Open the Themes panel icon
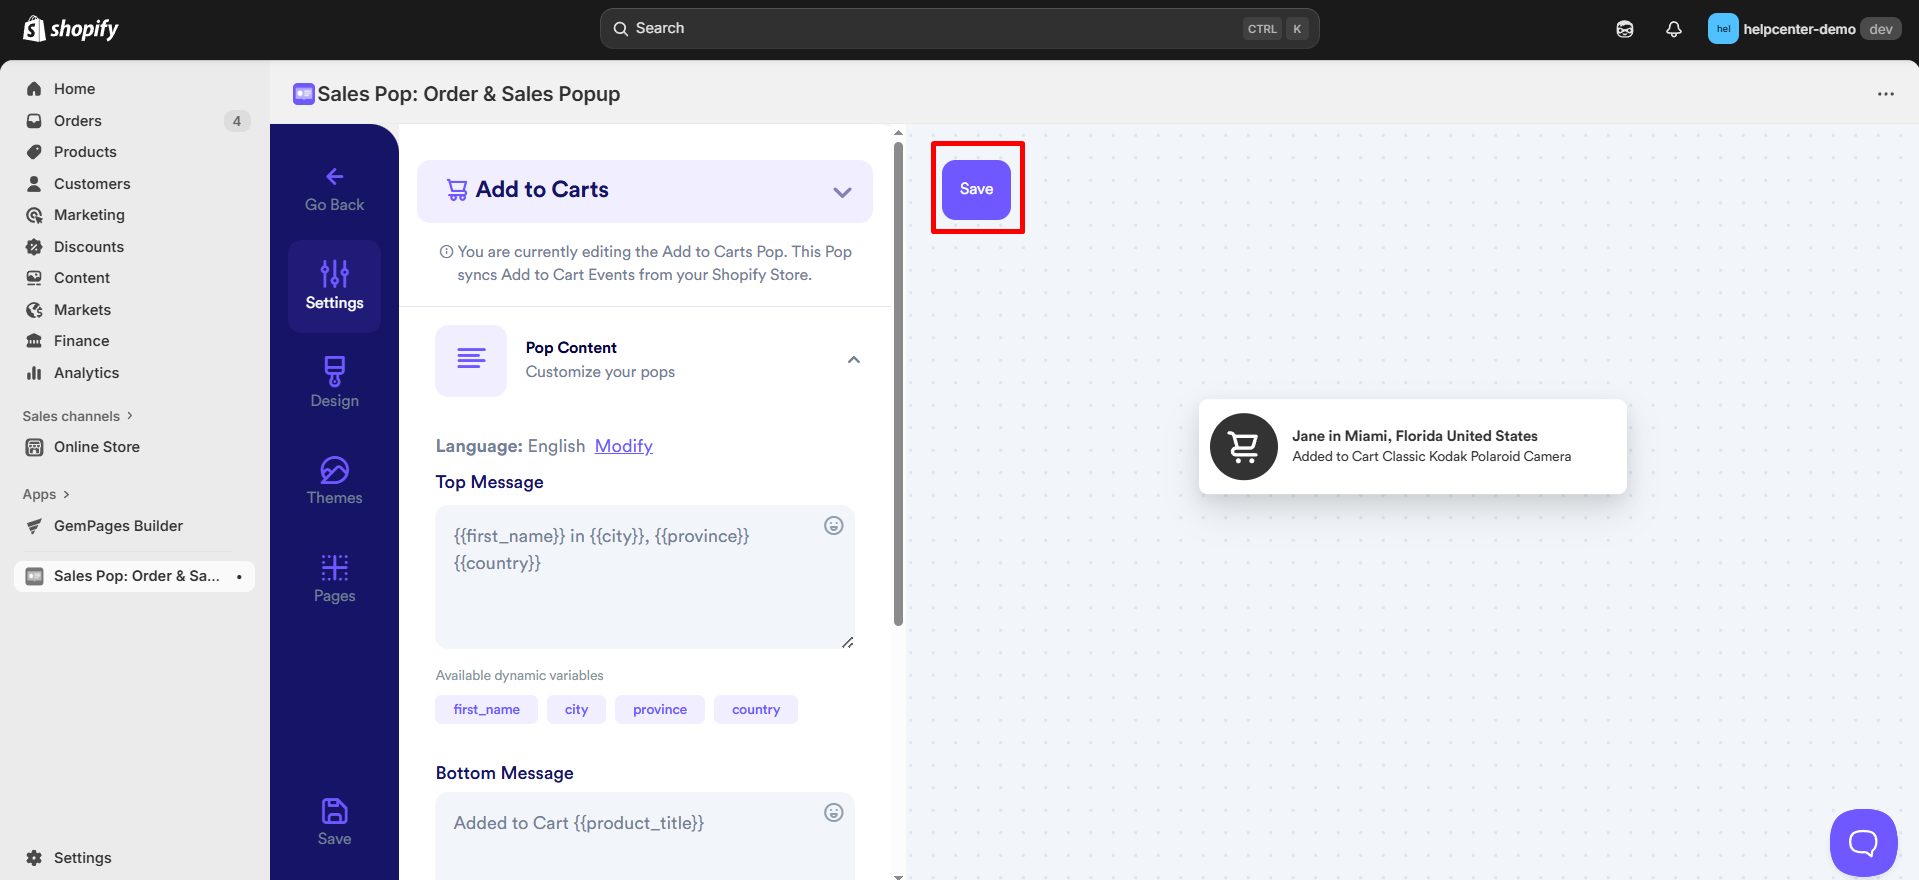The width and height of the screenshot is (1919, 880). [334, 469]
